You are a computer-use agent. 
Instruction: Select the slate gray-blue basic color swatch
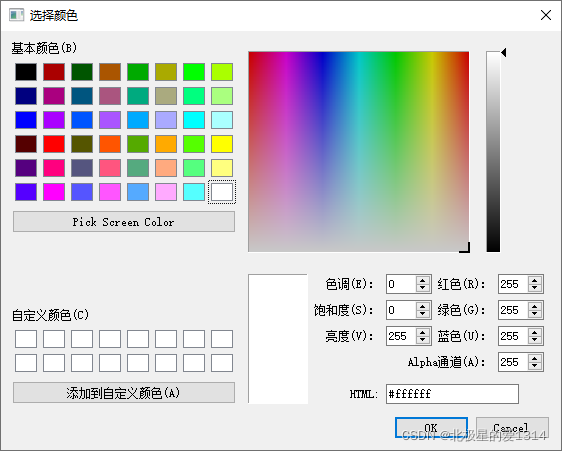pos(82,168)
